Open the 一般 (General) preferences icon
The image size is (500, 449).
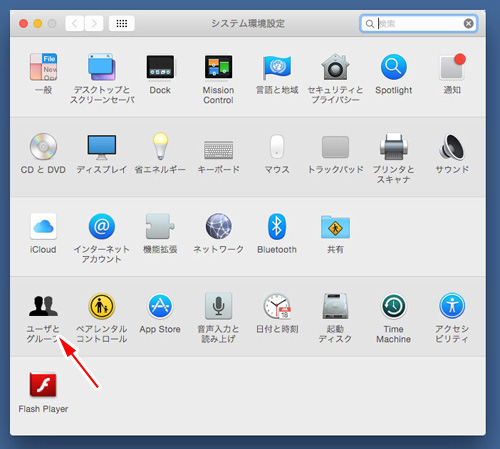43,67
